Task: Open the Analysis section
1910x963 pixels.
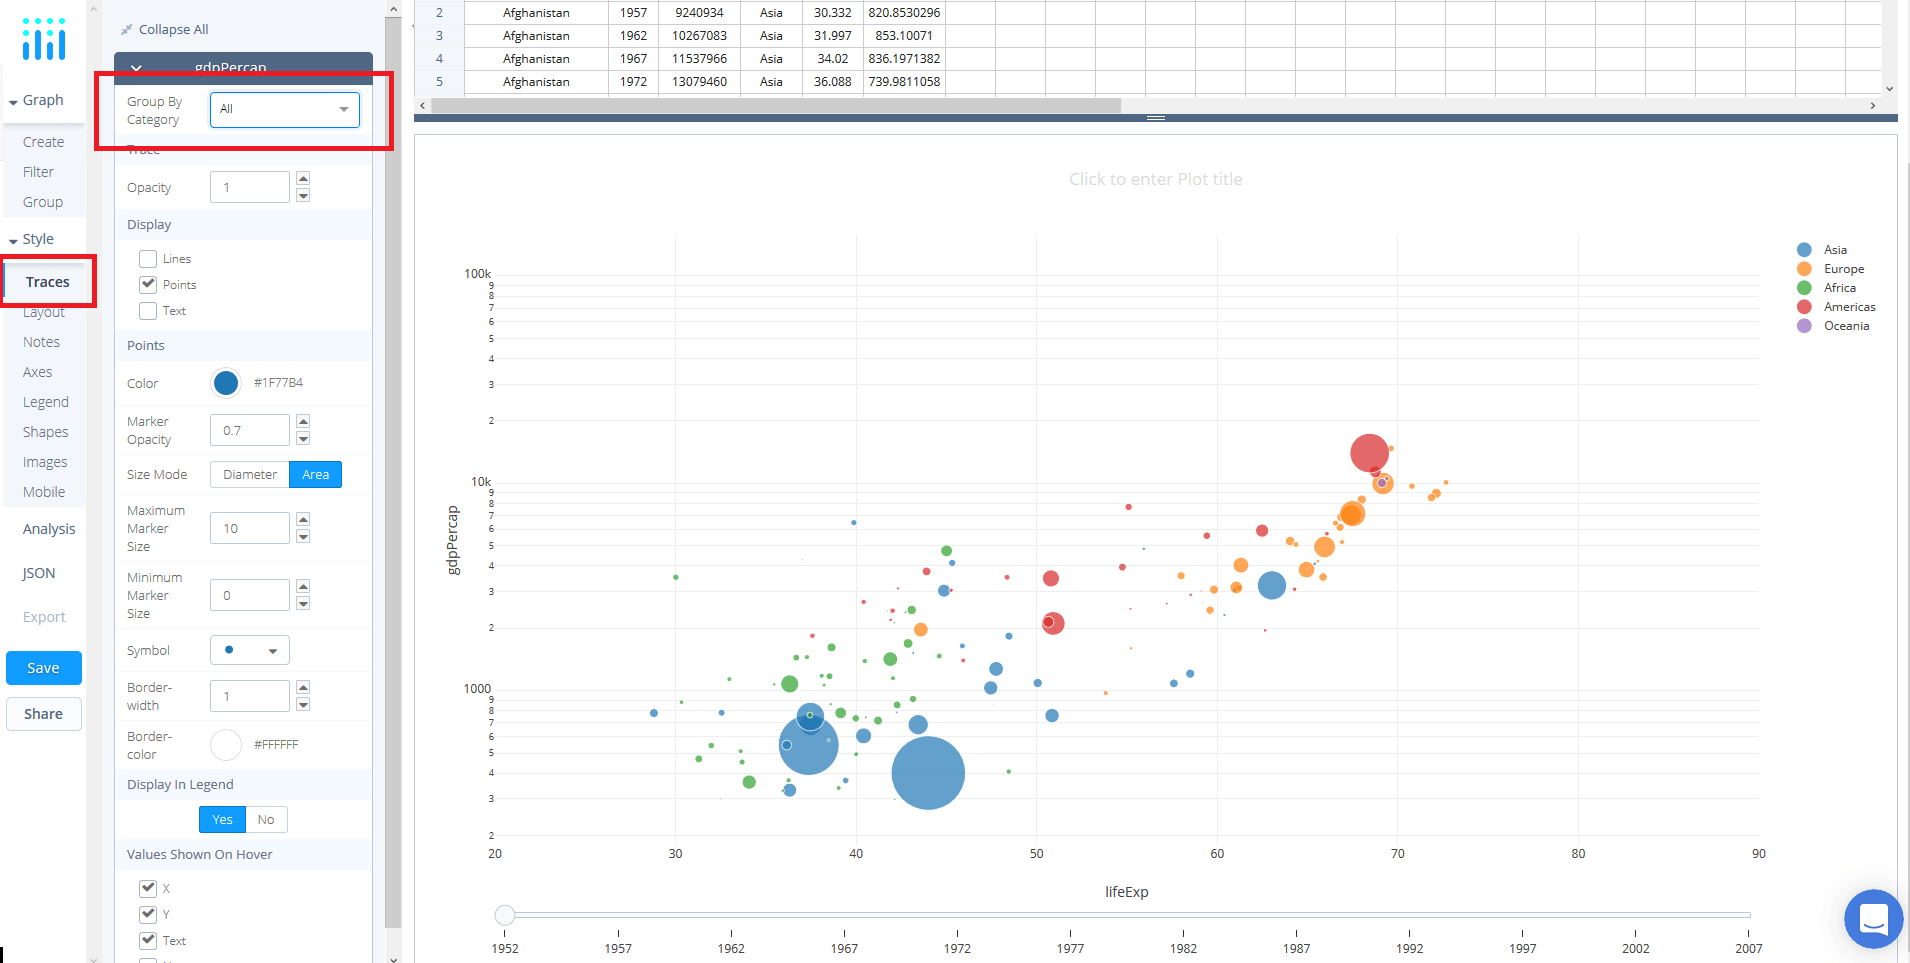Action: [49, 529]
